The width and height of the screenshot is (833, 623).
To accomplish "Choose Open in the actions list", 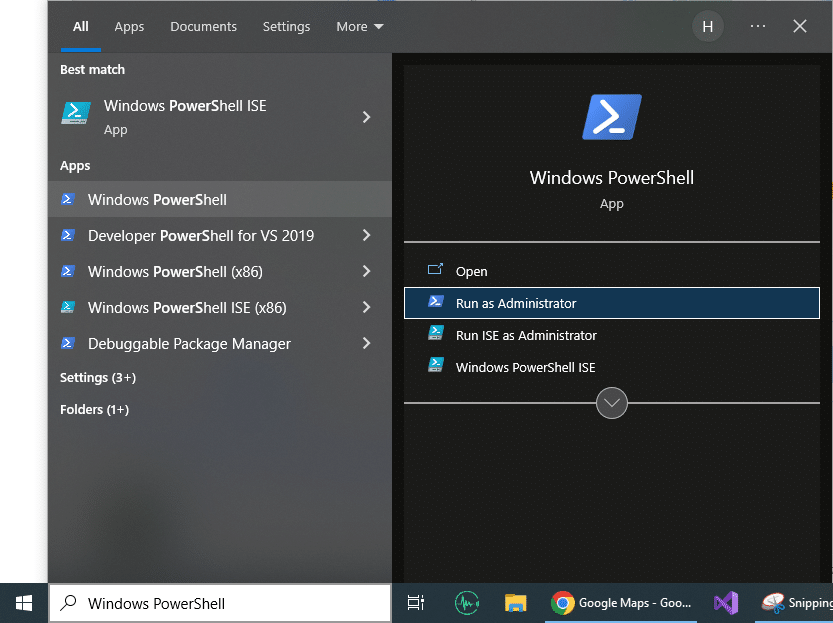I will tap(611, 271).
